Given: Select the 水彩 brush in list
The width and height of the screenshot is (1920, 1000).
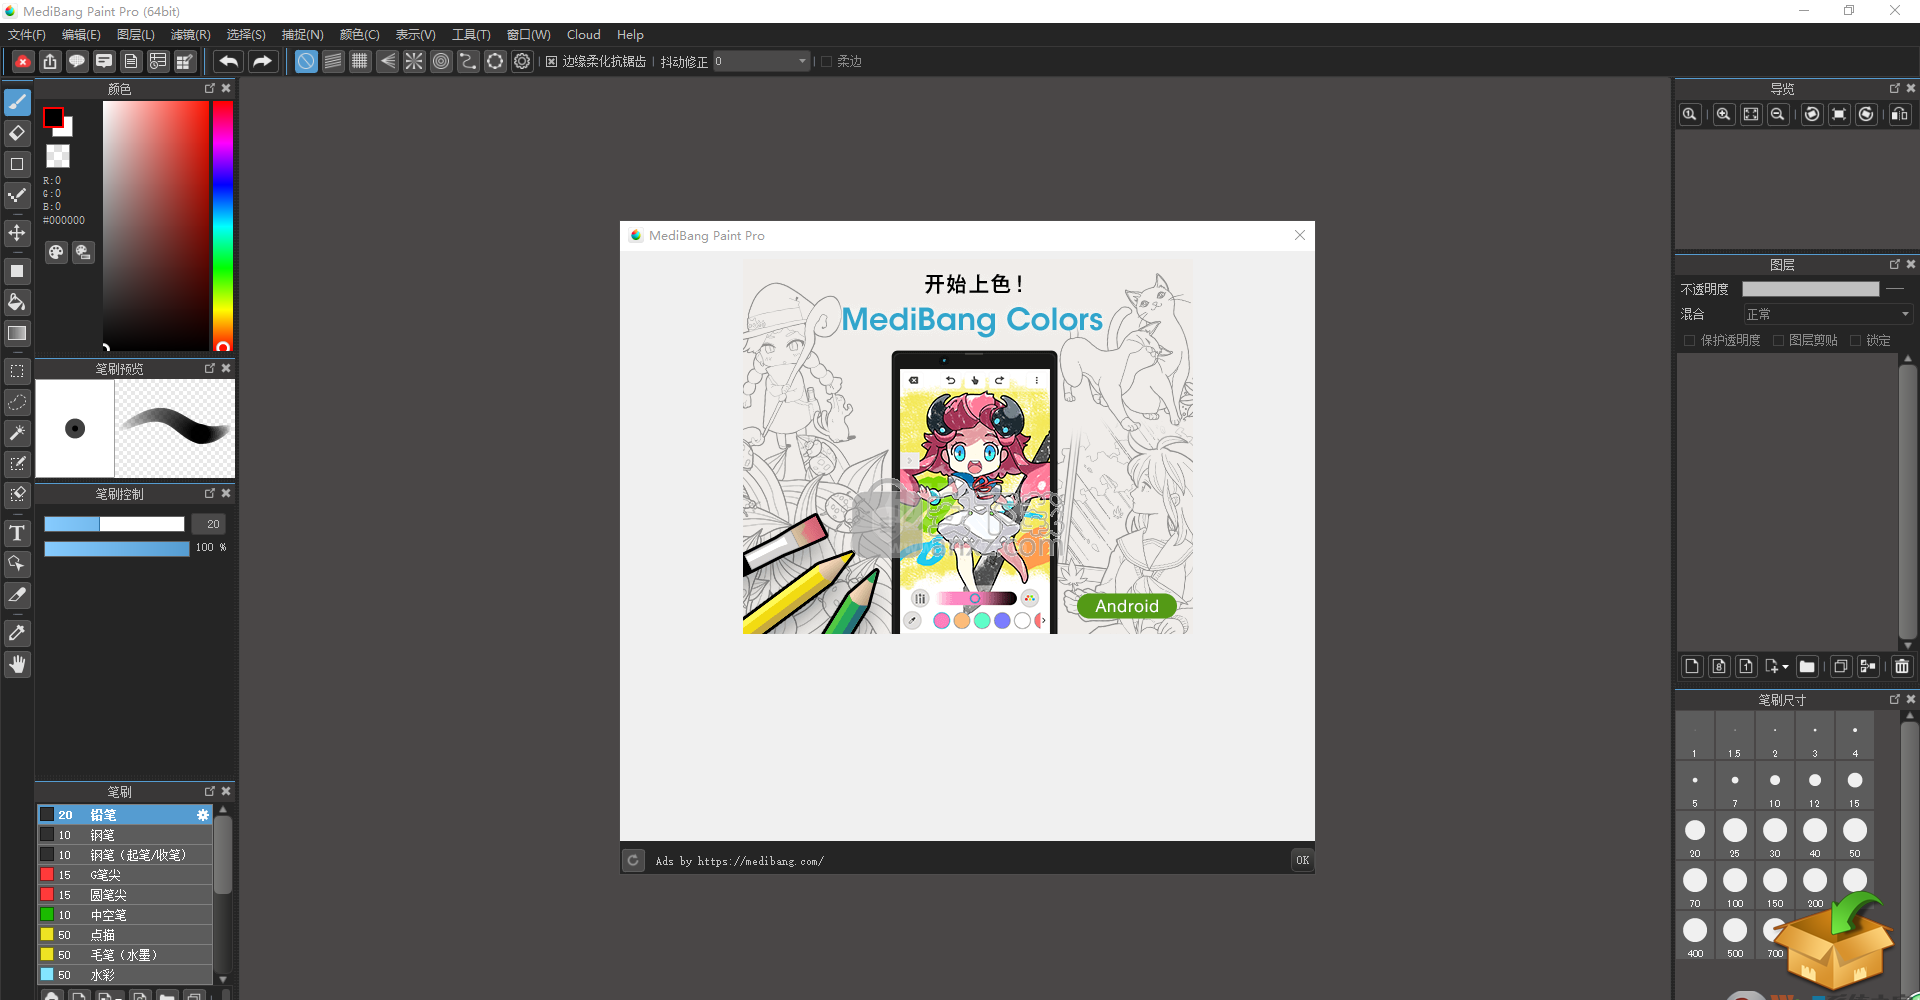Looking at the screenshot, I should [x=125, y=975].
